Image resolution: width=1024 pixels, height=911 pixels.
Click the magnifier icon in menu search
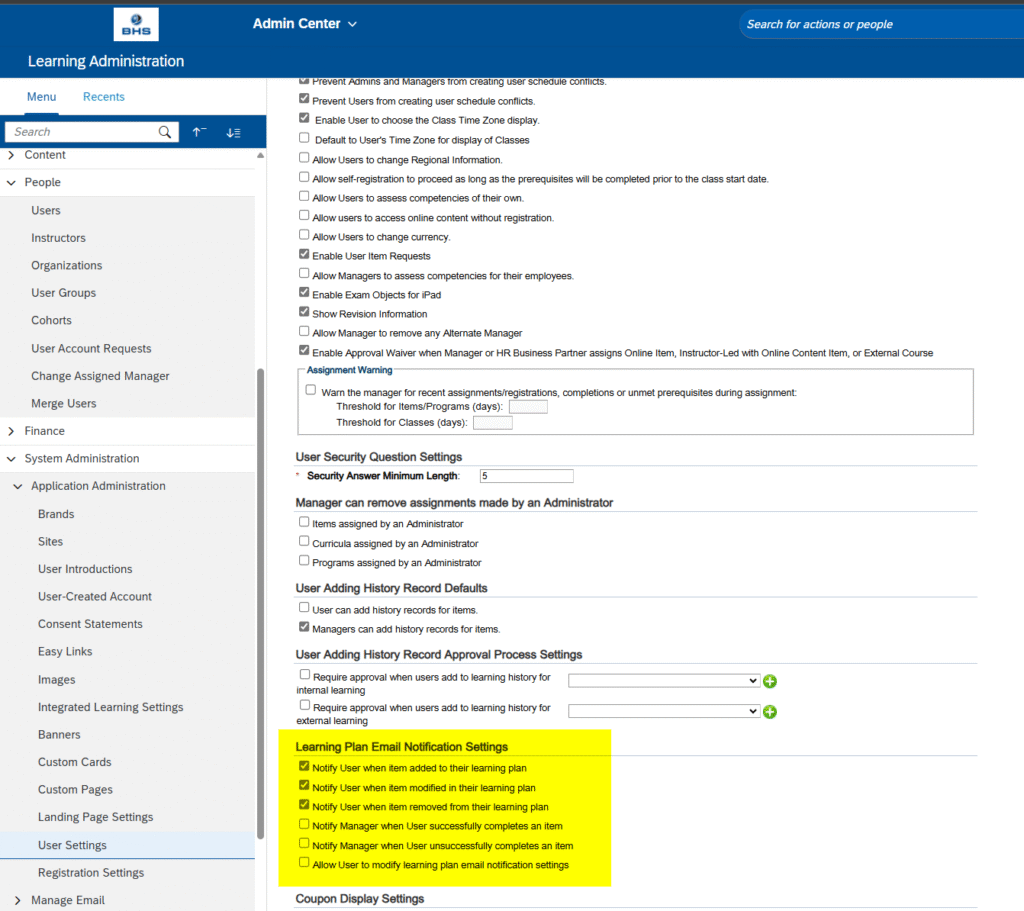click(165, 132)
